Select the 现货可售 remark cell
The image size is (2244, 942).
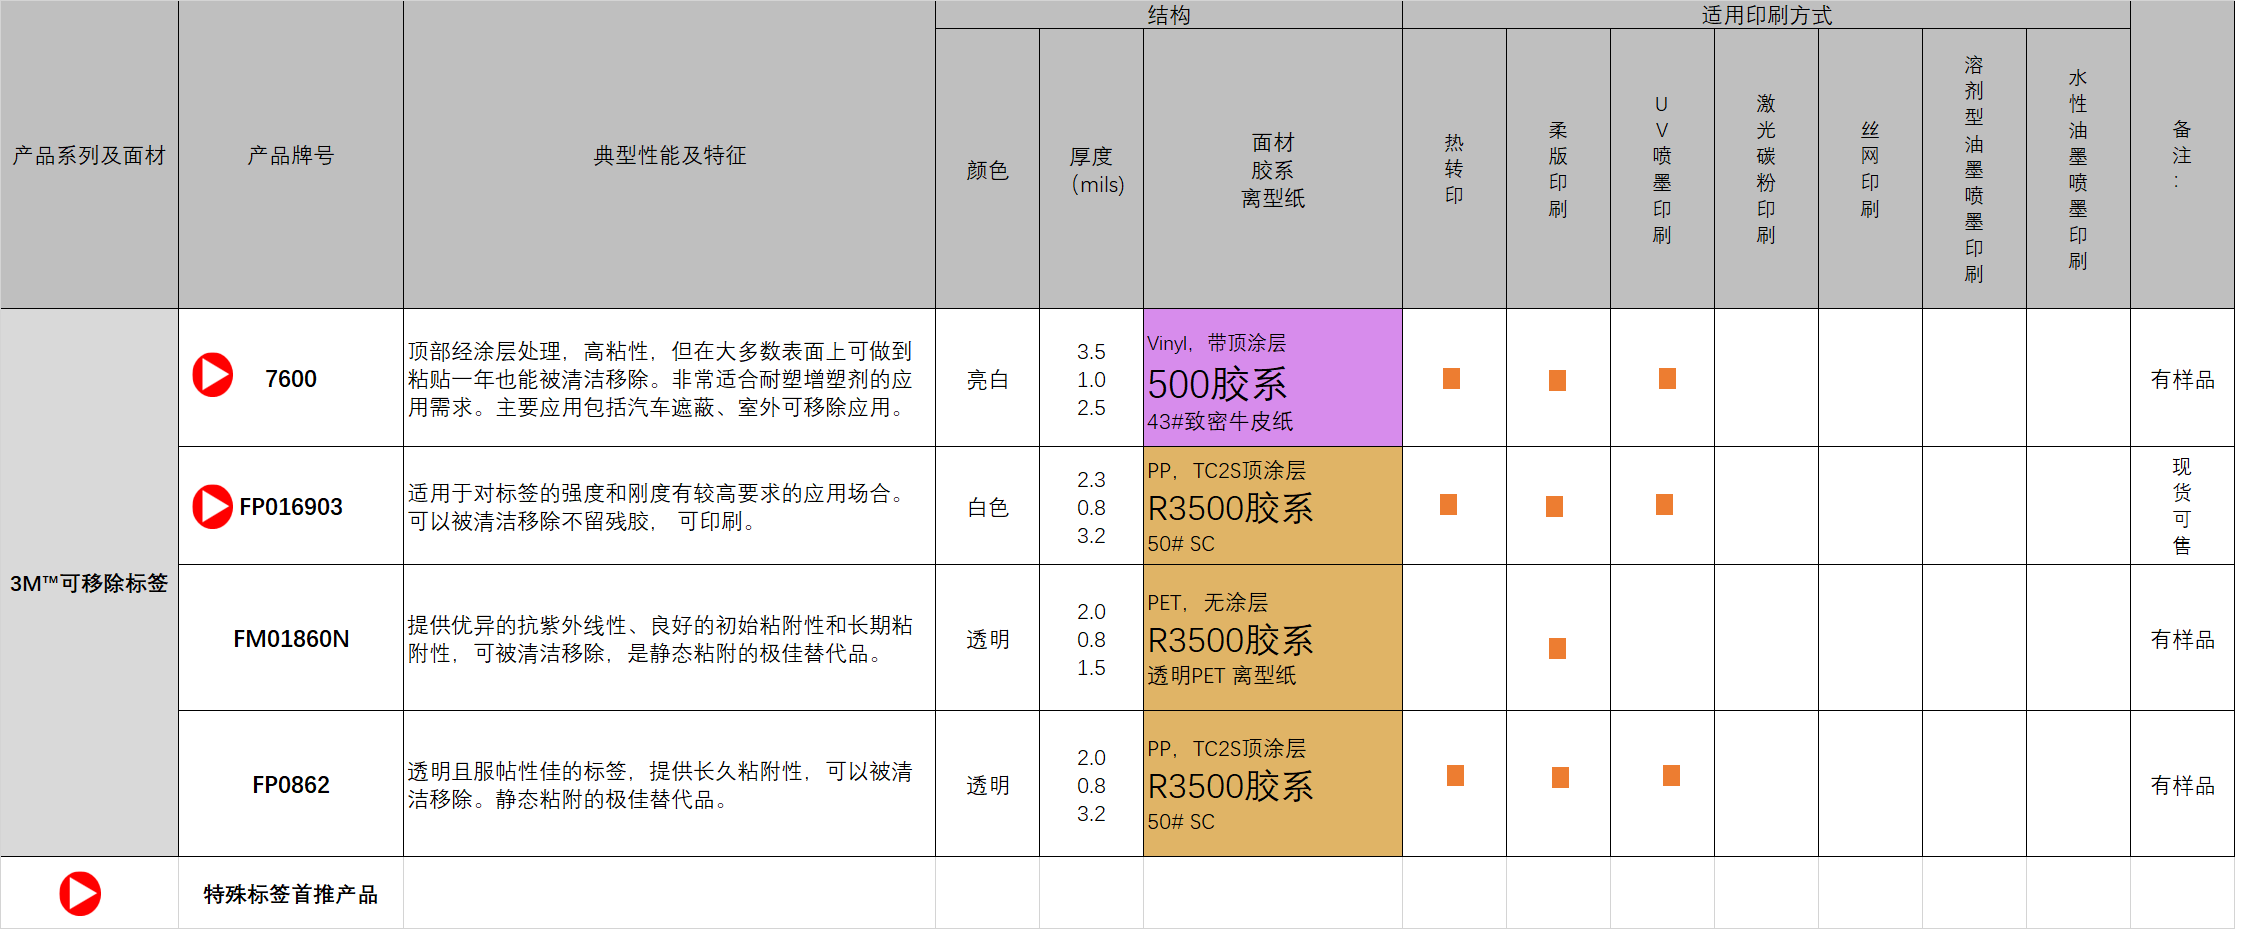click(2182, 506)
